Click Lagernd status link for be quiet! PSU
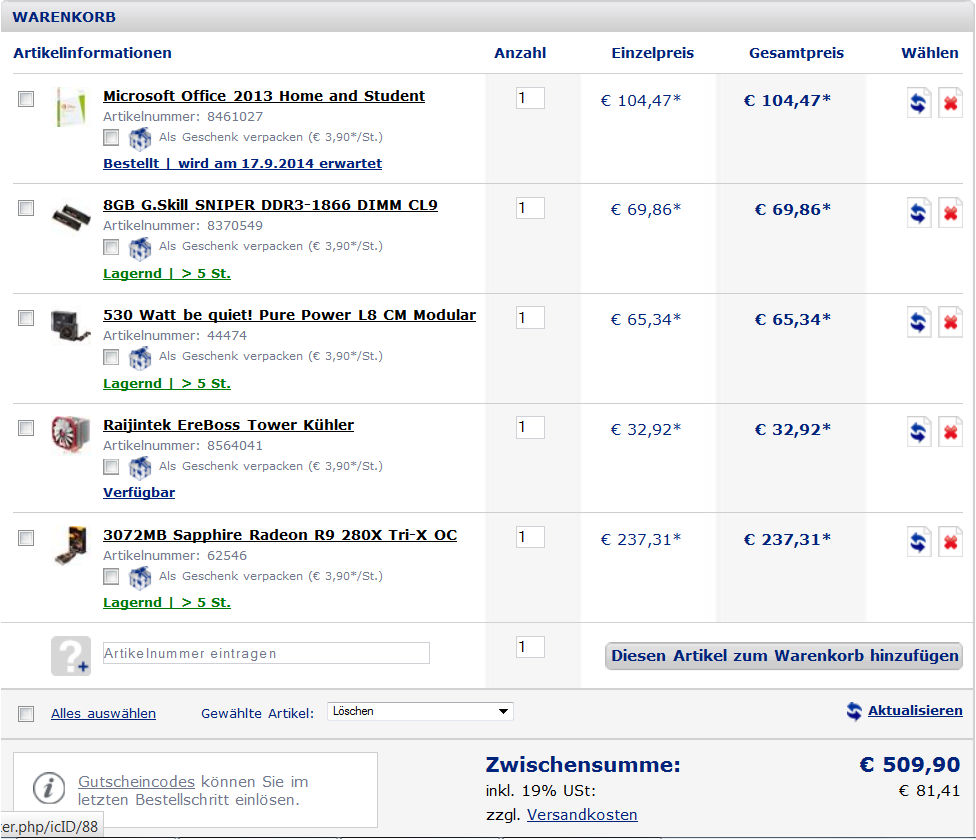The height and width of the screenshot is (840, 976). tap(167, 384)
